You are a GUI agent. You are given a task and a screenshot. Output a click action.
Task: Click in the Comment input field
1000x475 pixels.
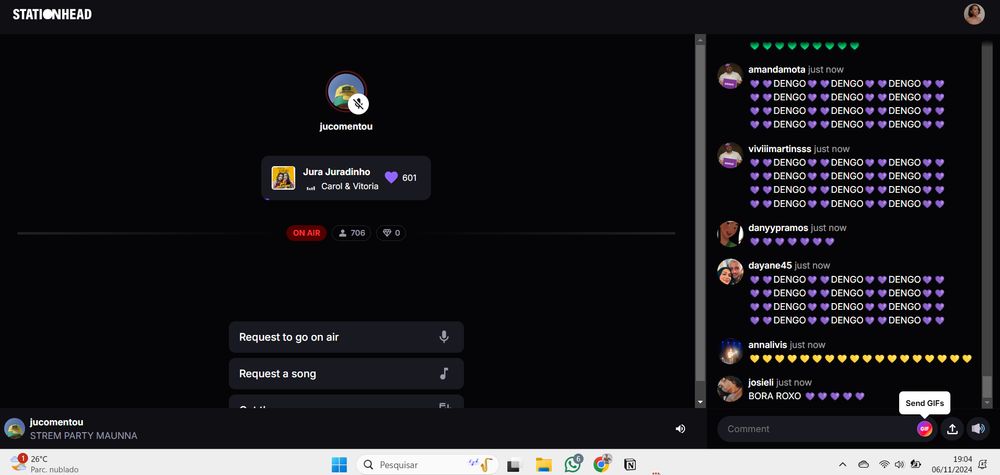[820, 429]
